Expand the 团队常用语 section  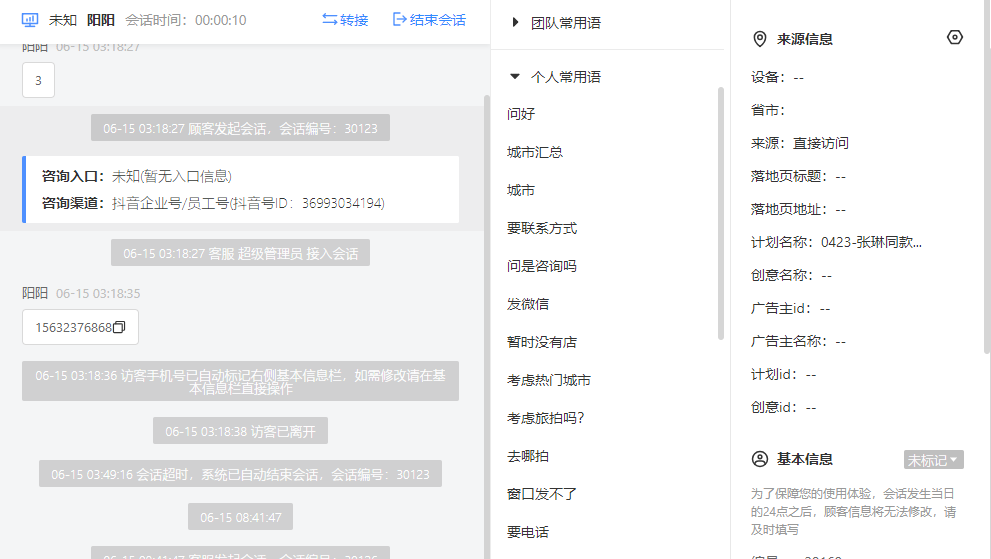(515, 23)
